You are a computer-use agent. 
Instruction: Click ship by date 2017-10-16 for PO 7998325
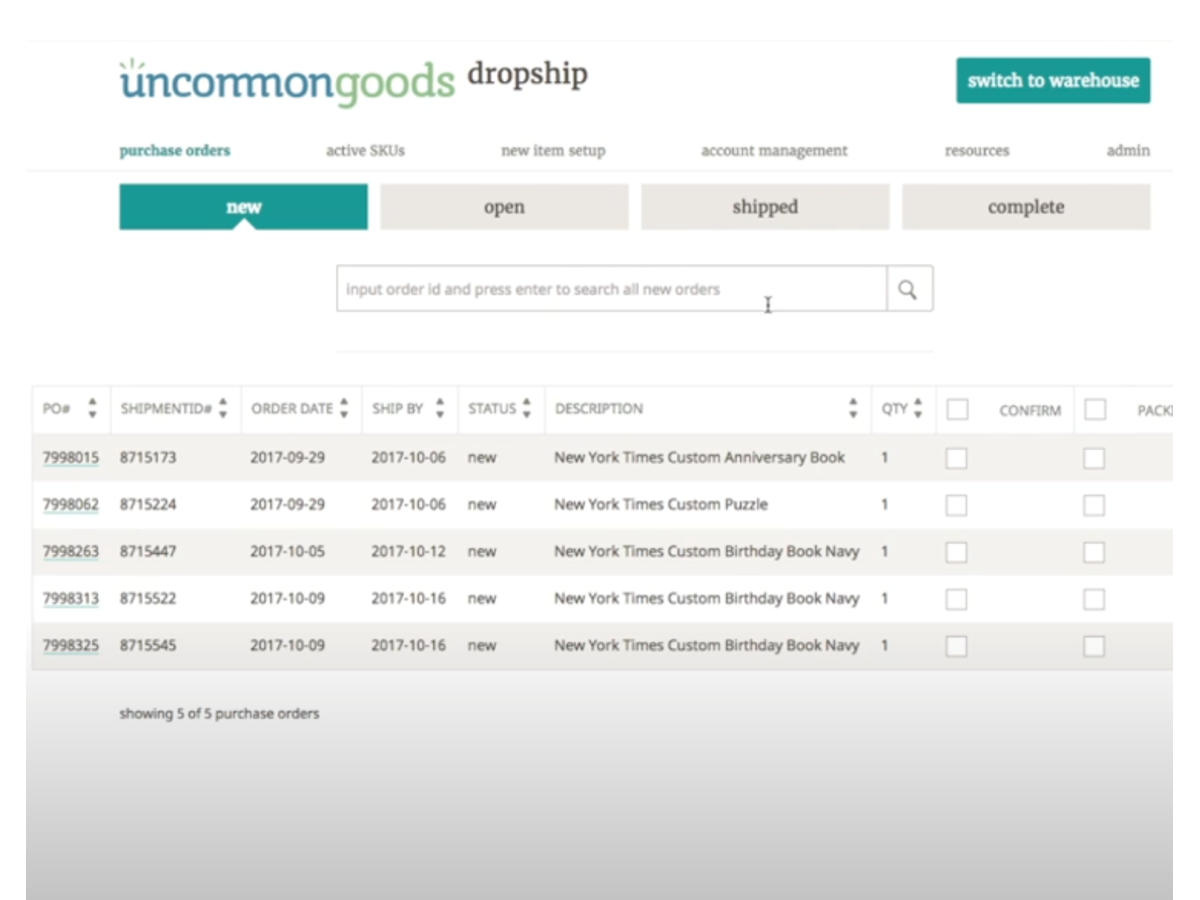coord(409,646)
